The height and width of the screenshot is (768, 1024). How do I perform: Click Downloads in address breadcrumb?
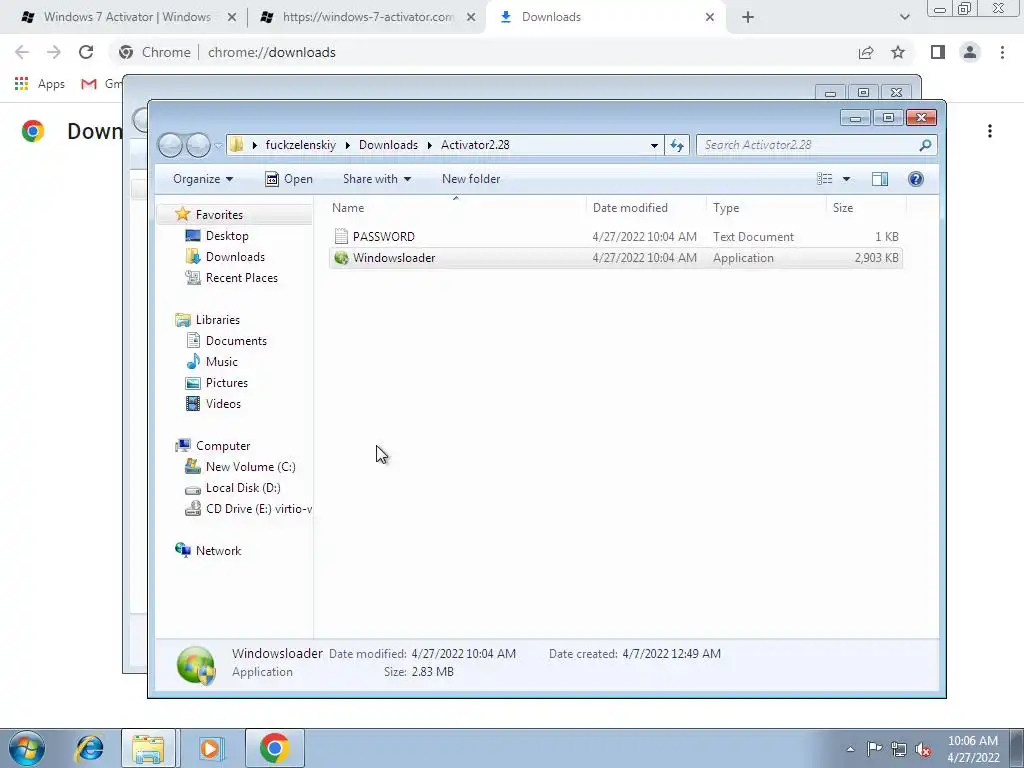pos(388,145)
